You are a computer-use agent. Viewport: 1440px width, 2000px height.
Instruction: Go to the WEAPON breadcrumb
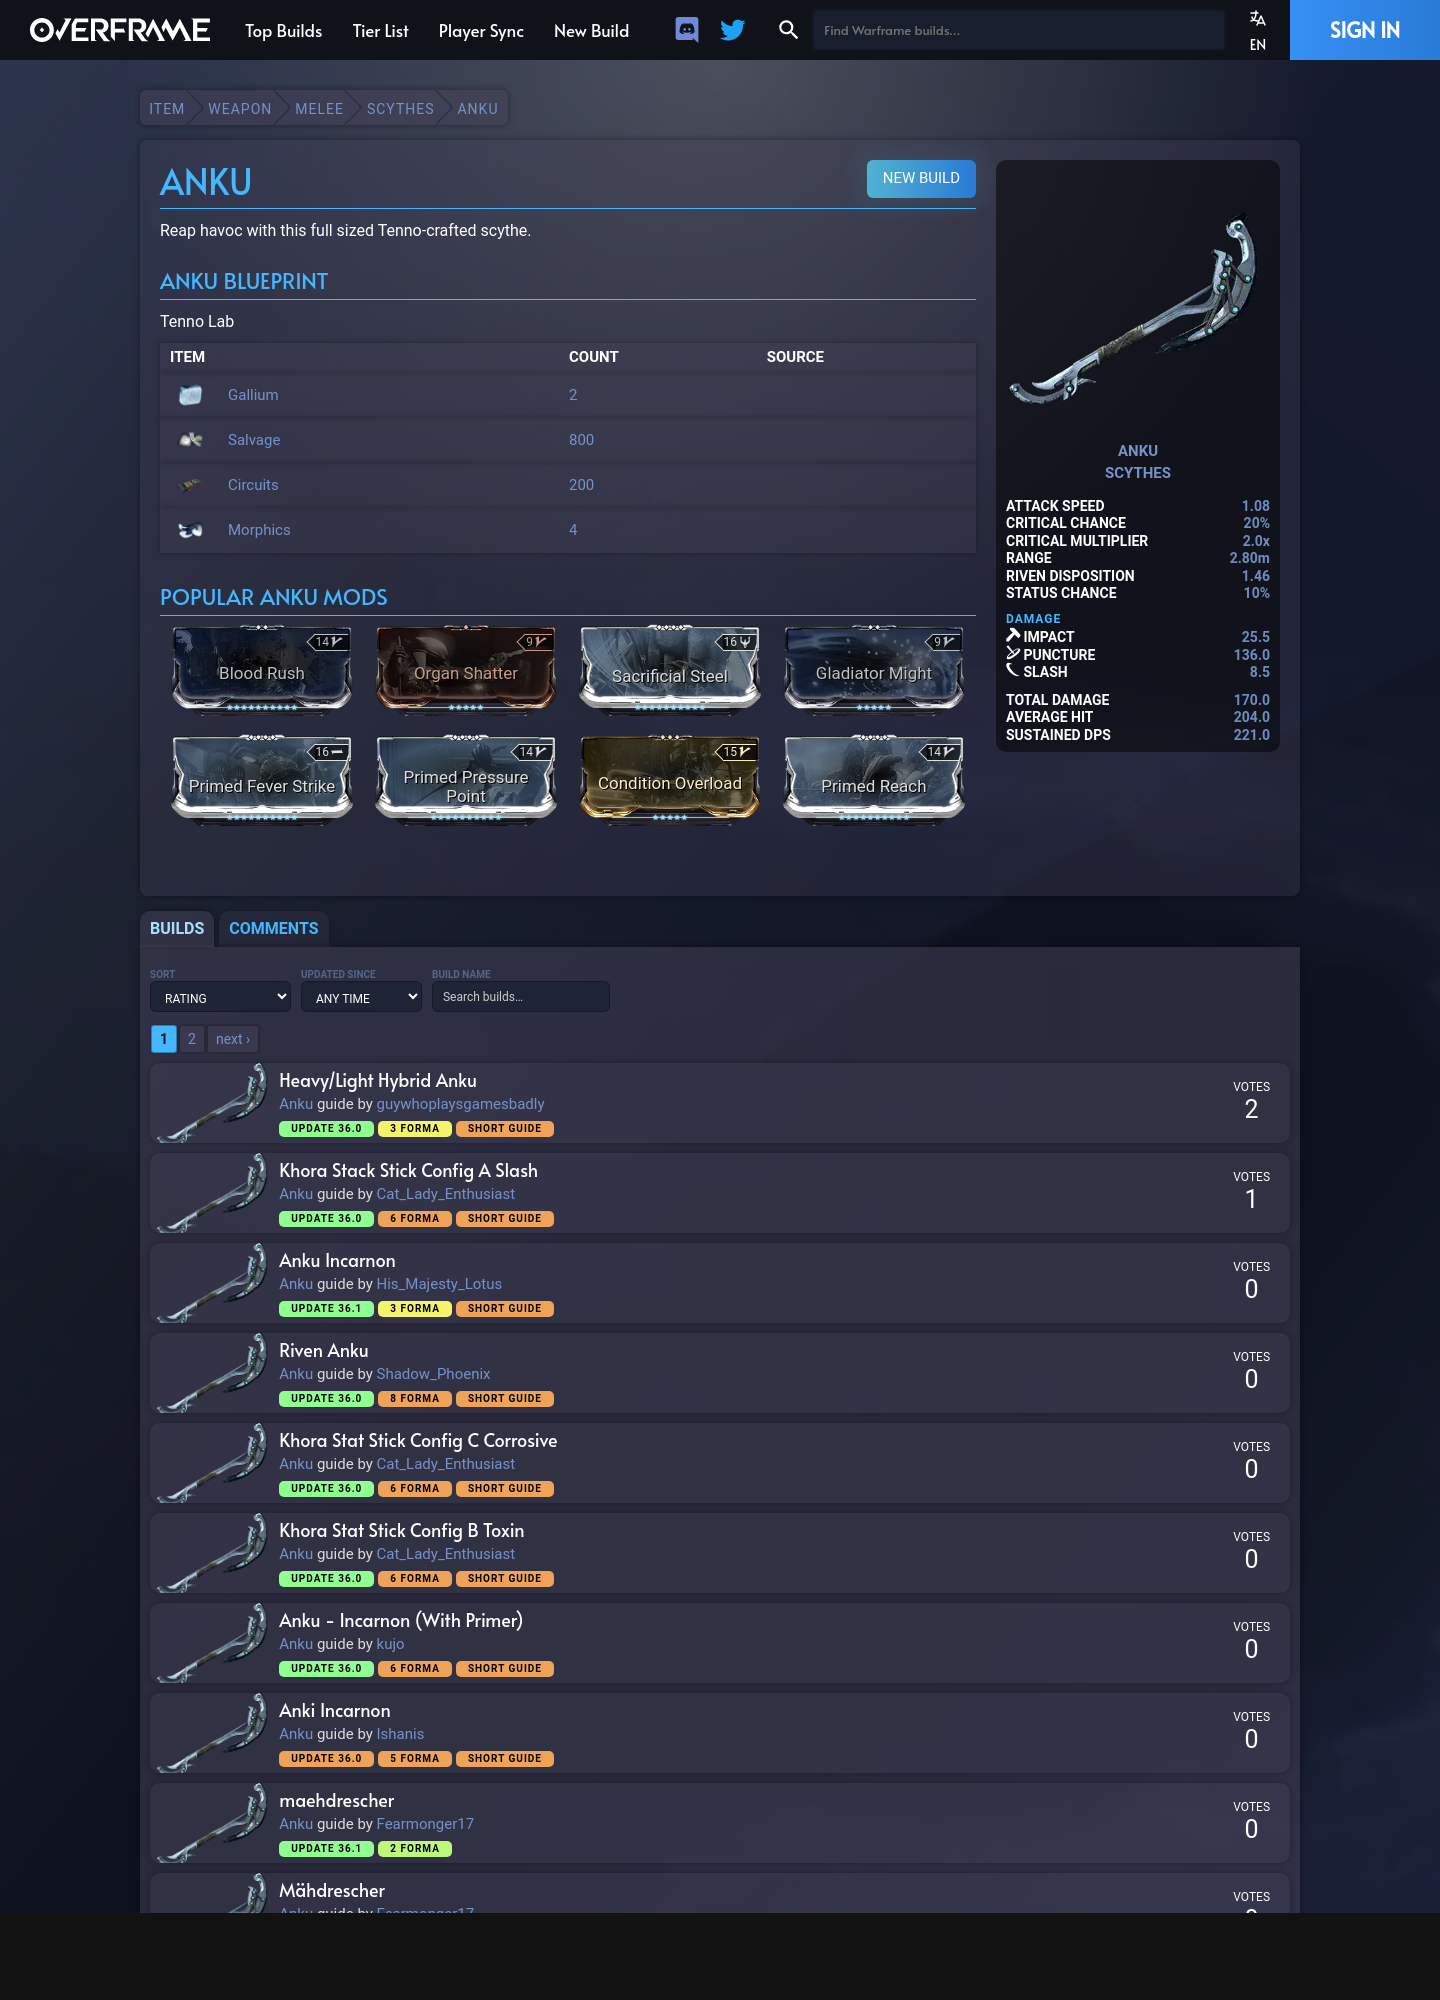click(x=240, y=109)
